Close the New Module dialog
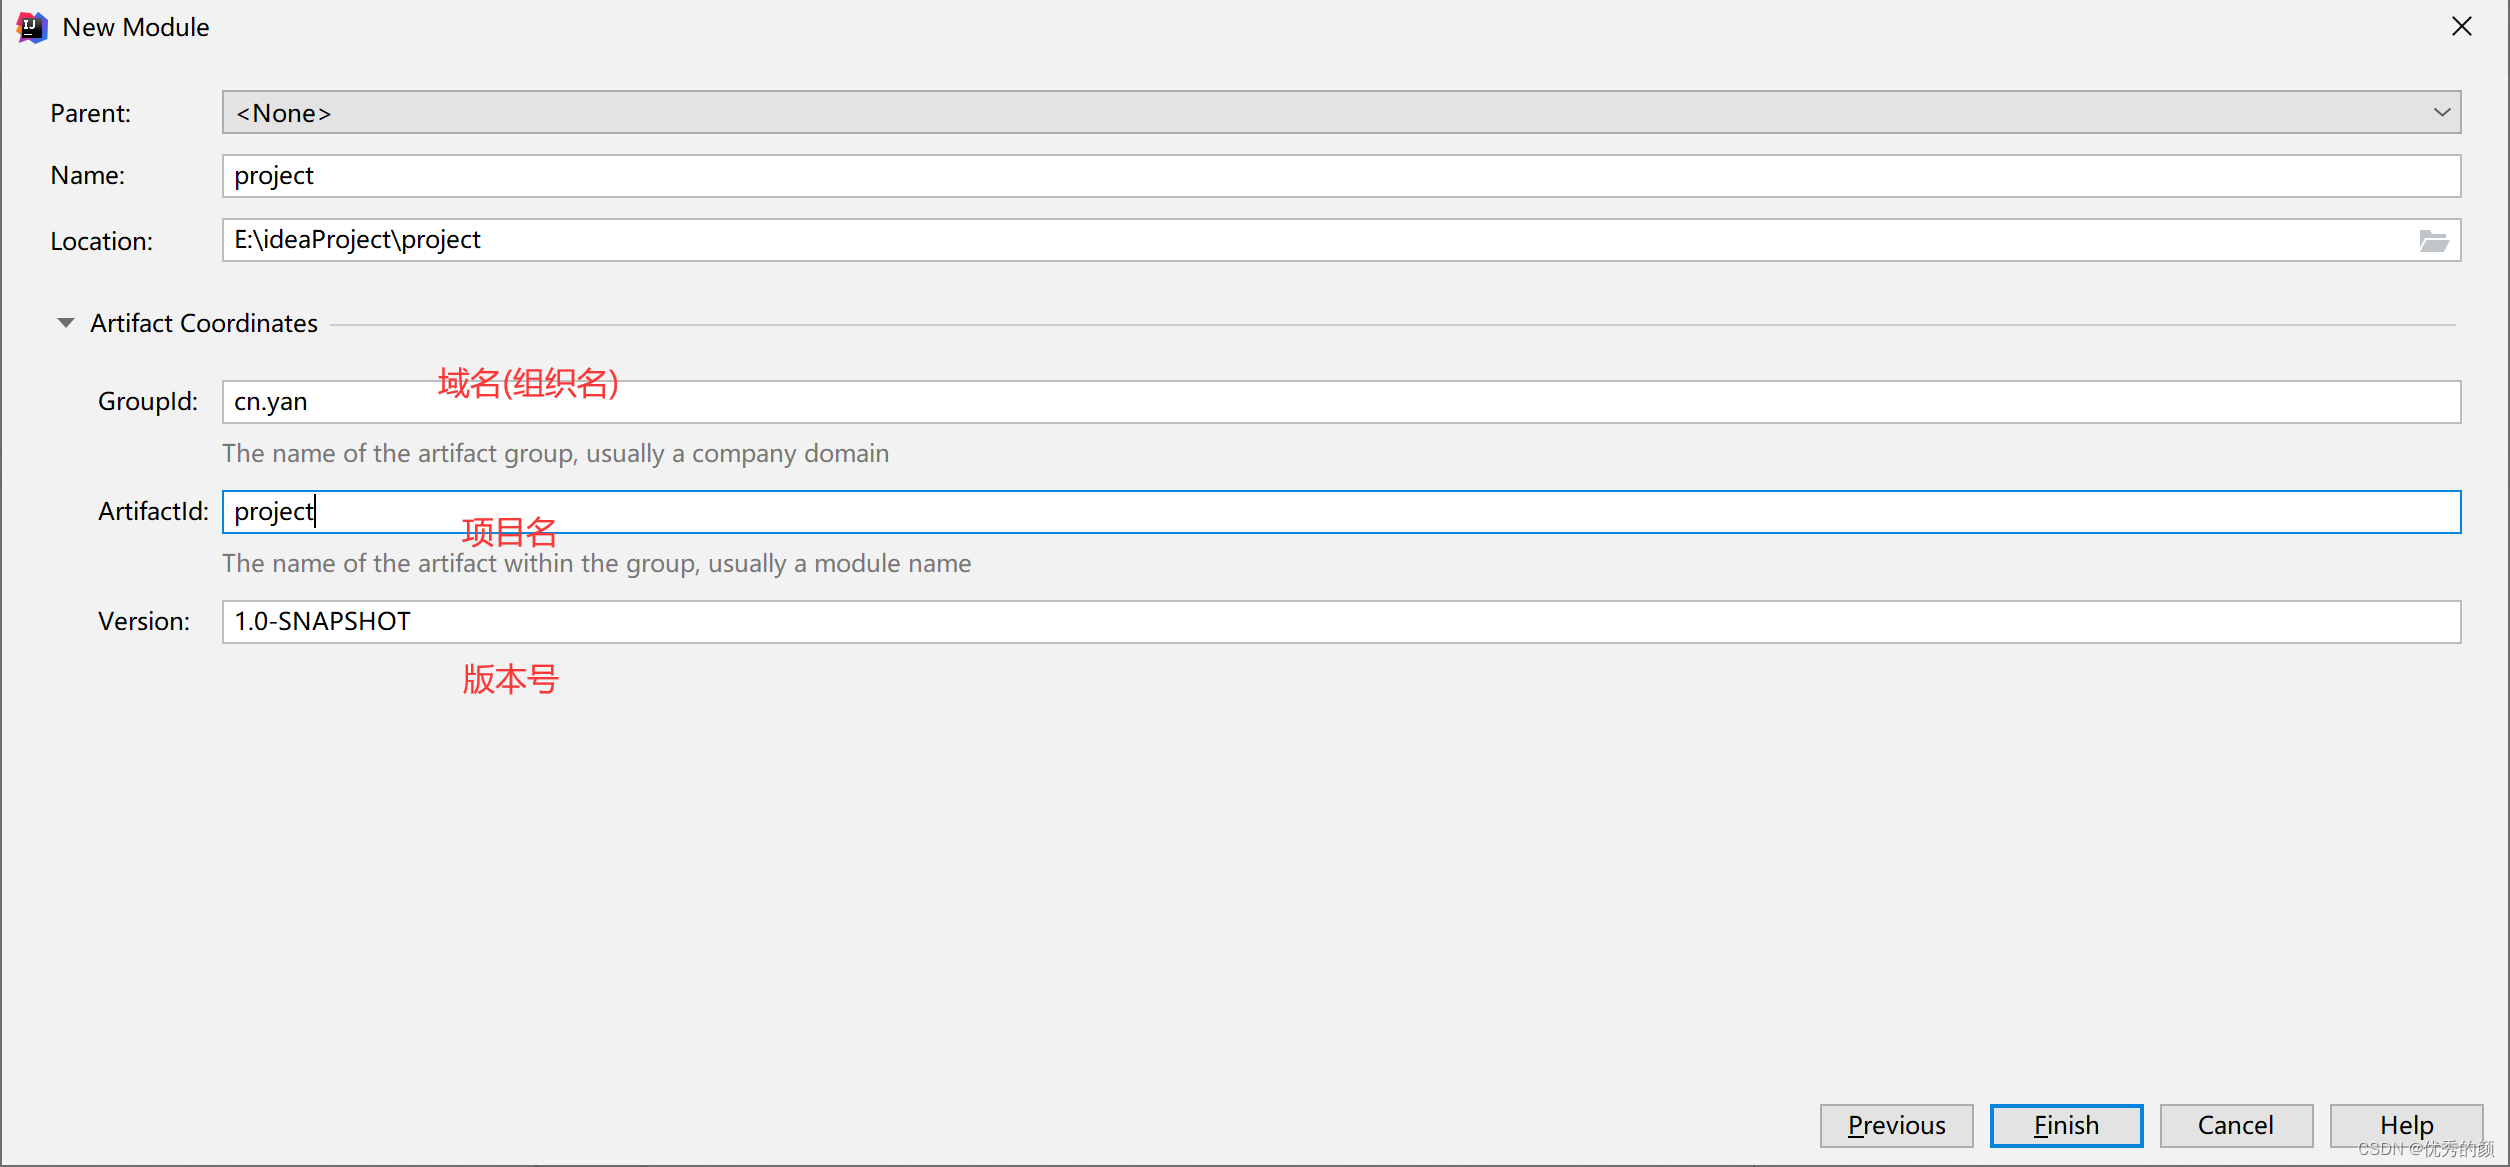Viewport: 2510px width, 1167px height. [x=2461, y=27]
